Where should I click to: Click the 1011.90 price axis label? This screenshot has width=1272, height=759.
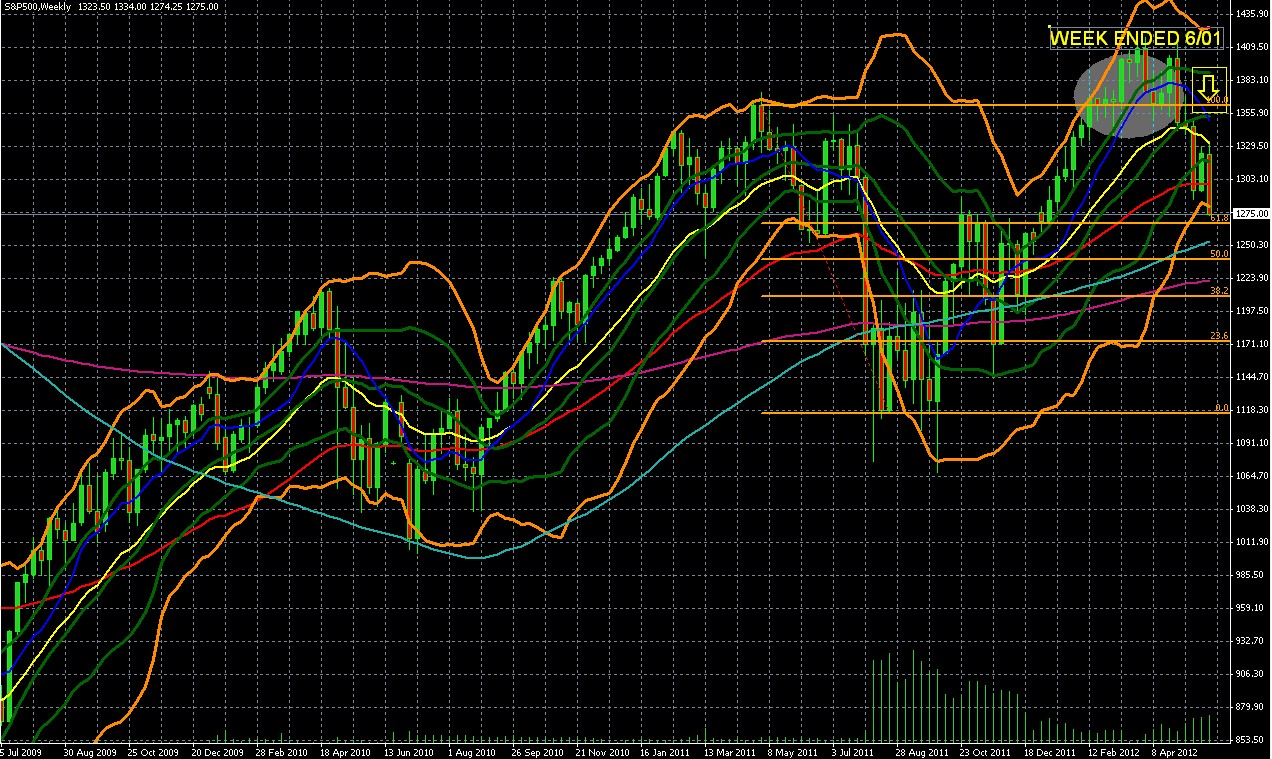pos(1251,542)
